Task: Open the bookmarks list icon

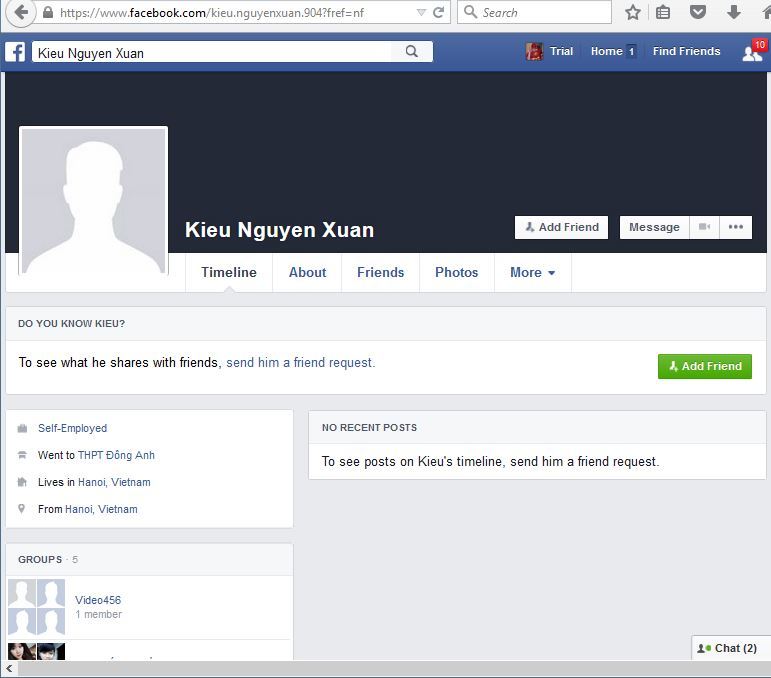Action: click(x=663, y=12)
